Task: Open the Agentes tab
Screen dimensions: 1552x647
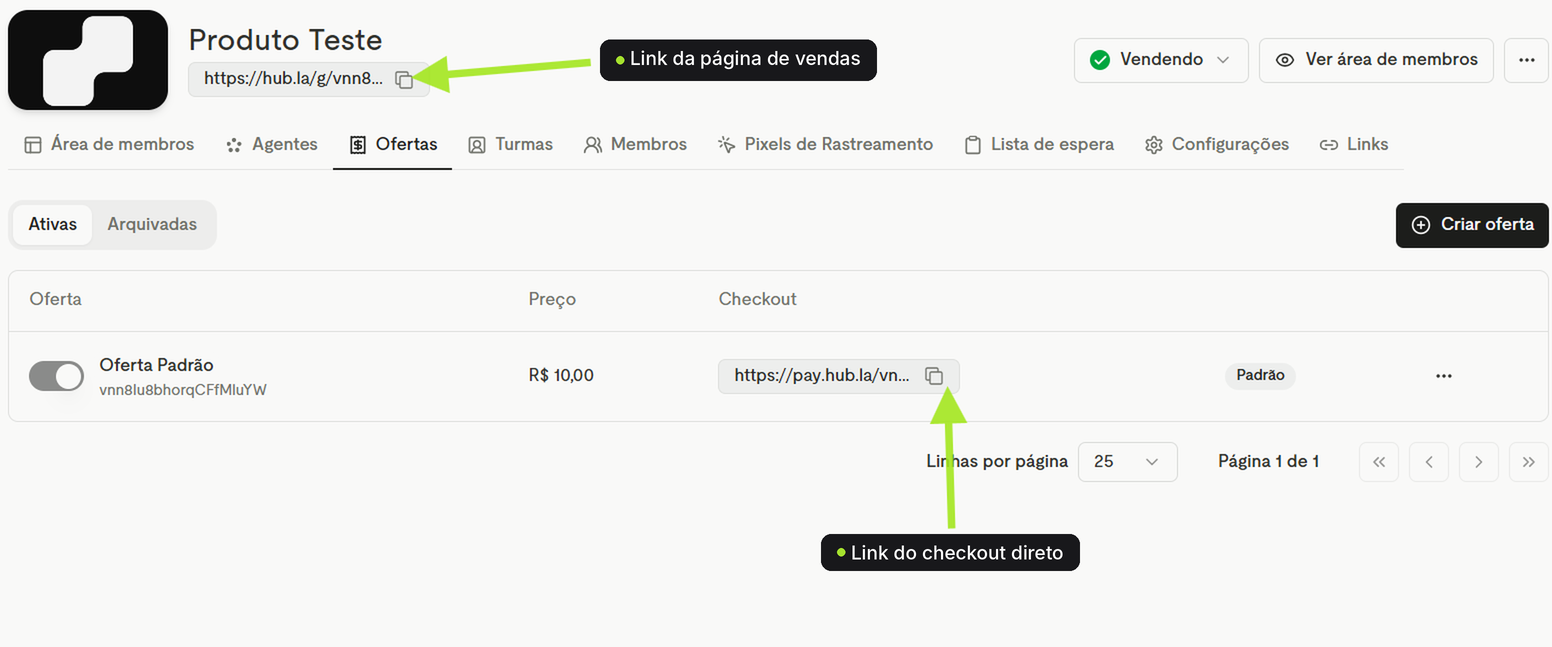Action: click(272, 145)
